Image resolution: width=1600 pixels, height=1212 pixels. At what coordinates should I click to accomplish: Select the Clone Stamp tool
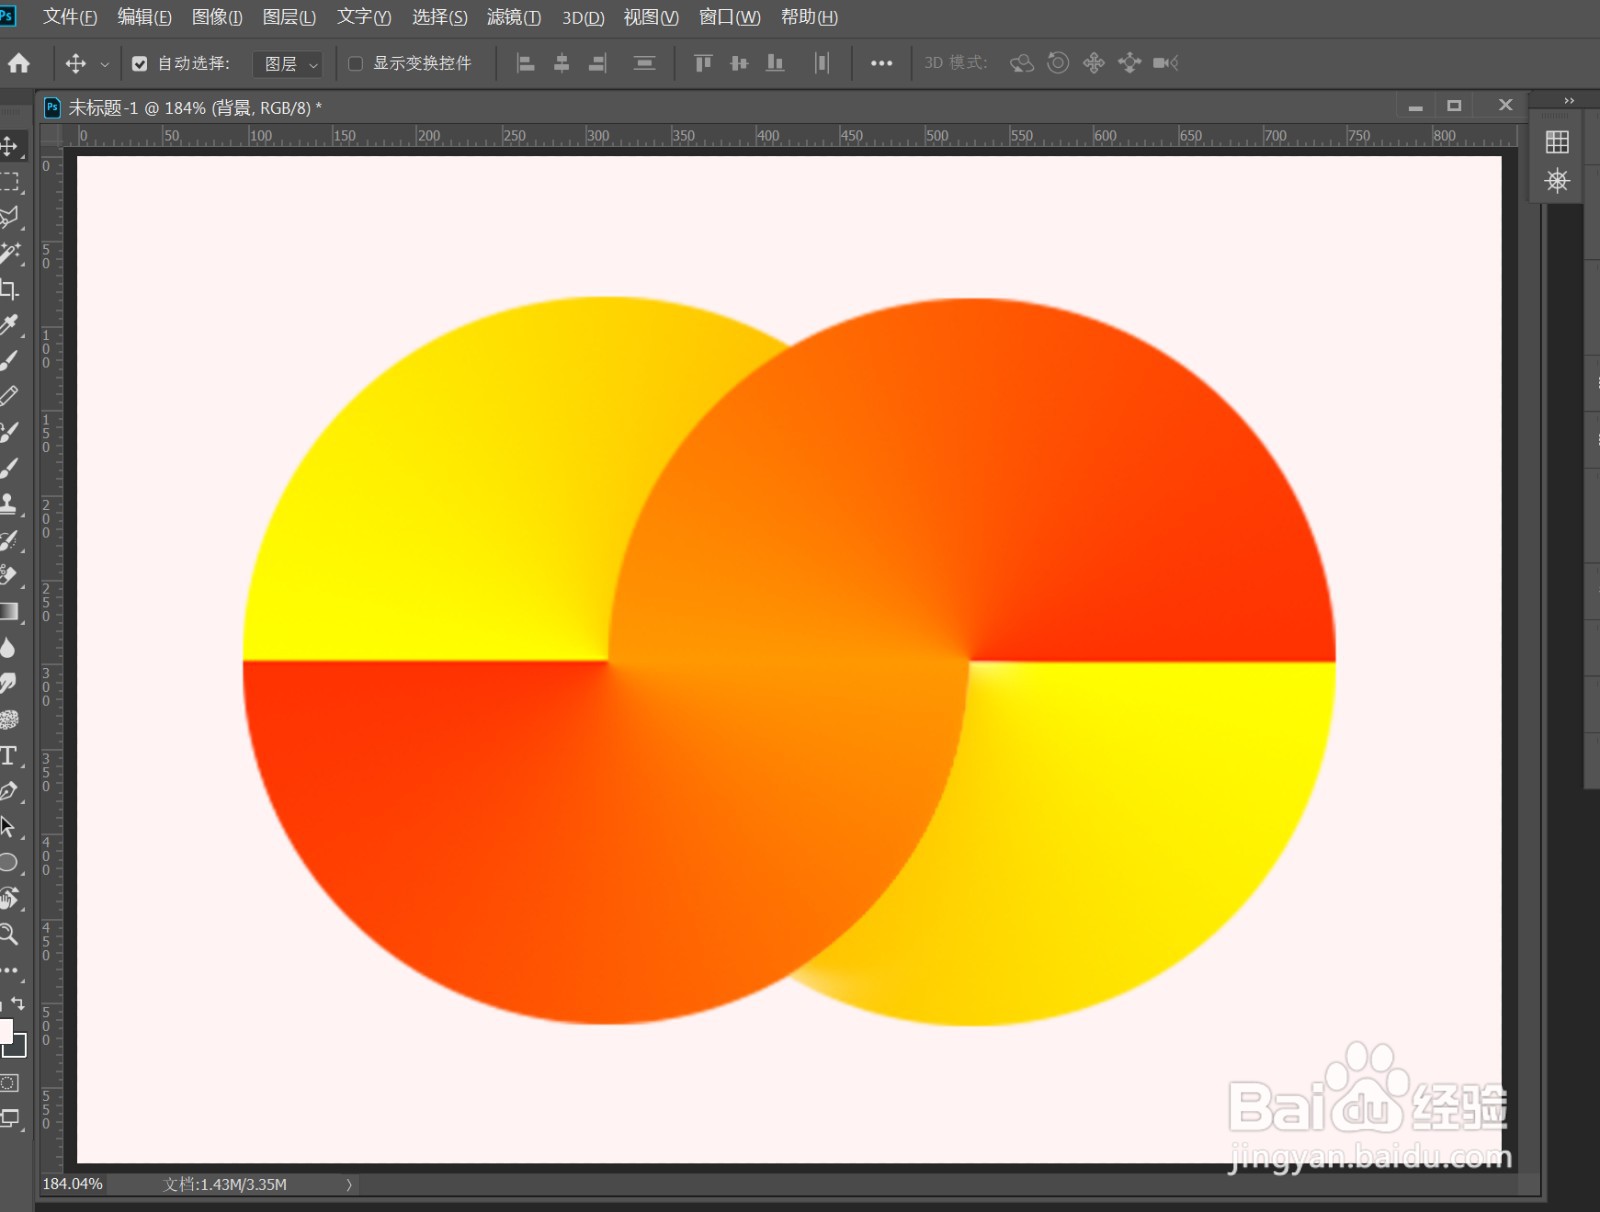tap(9, 503)
